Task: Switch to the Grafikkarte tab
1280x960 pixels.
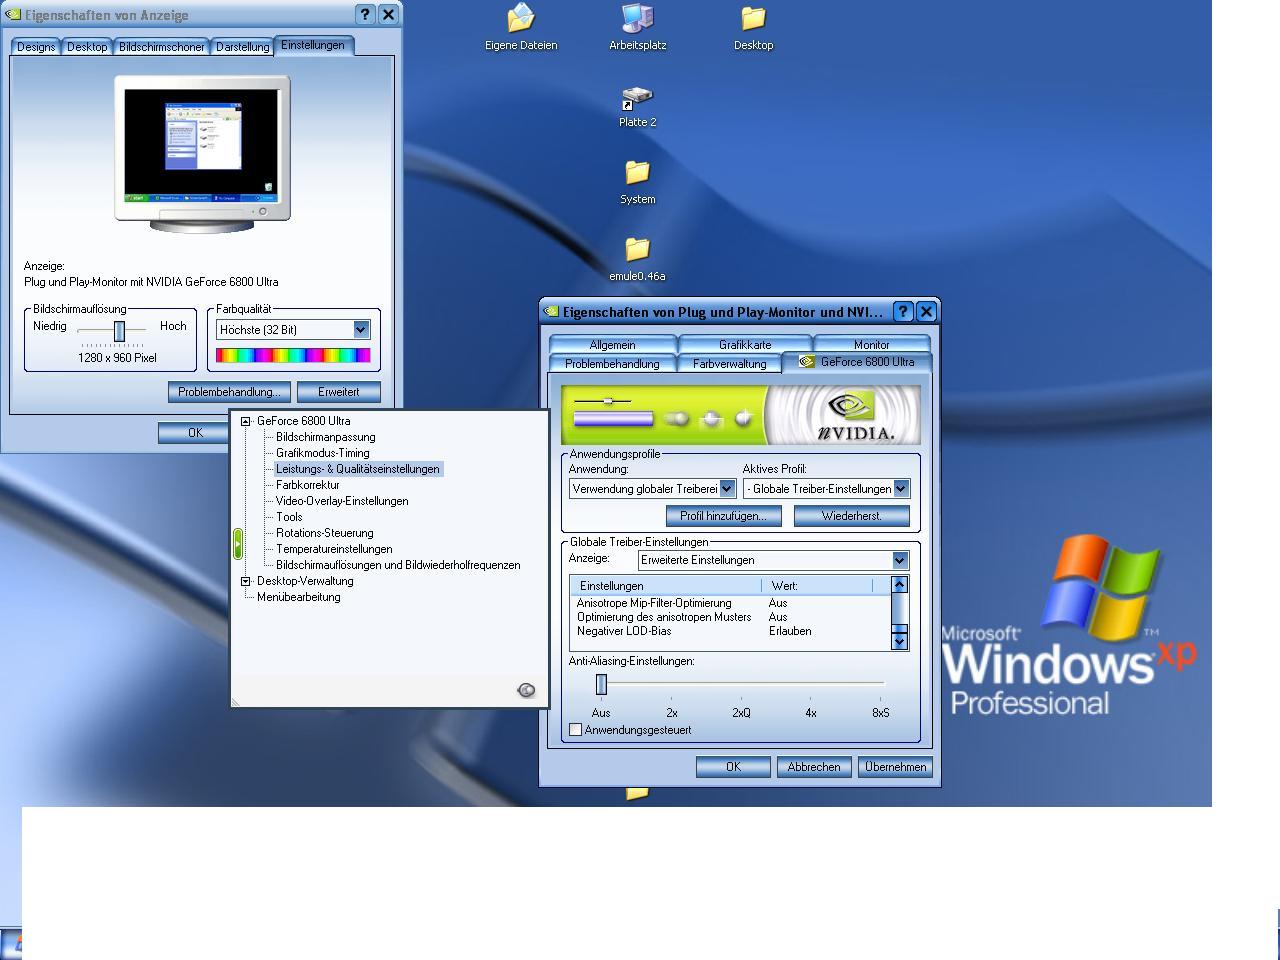Action: [745, 344]
